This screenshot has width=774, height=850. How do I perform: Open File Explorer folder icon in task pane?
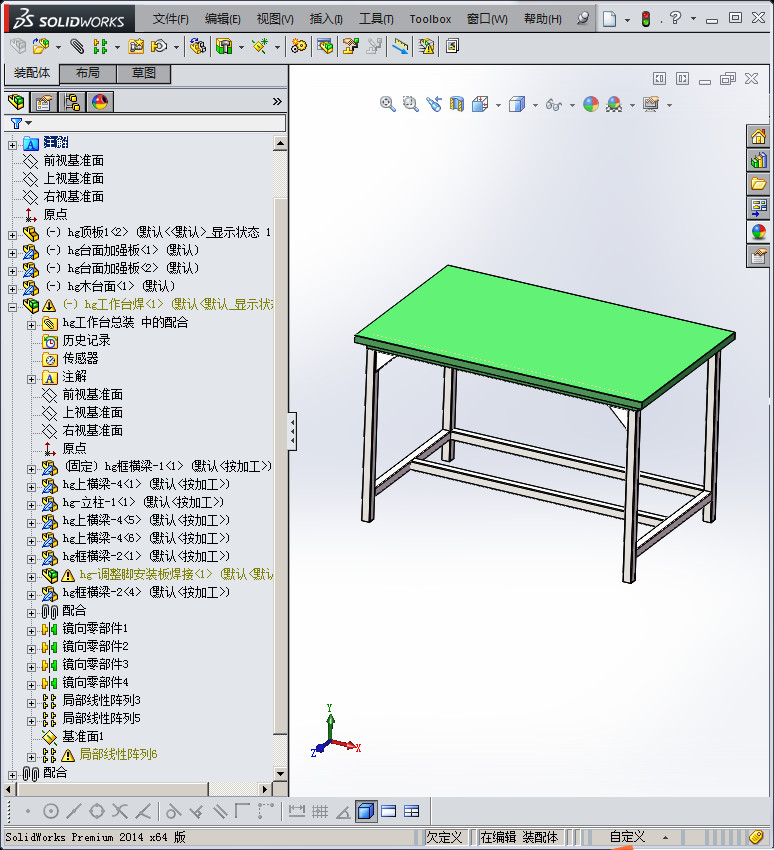coord(758,184)
